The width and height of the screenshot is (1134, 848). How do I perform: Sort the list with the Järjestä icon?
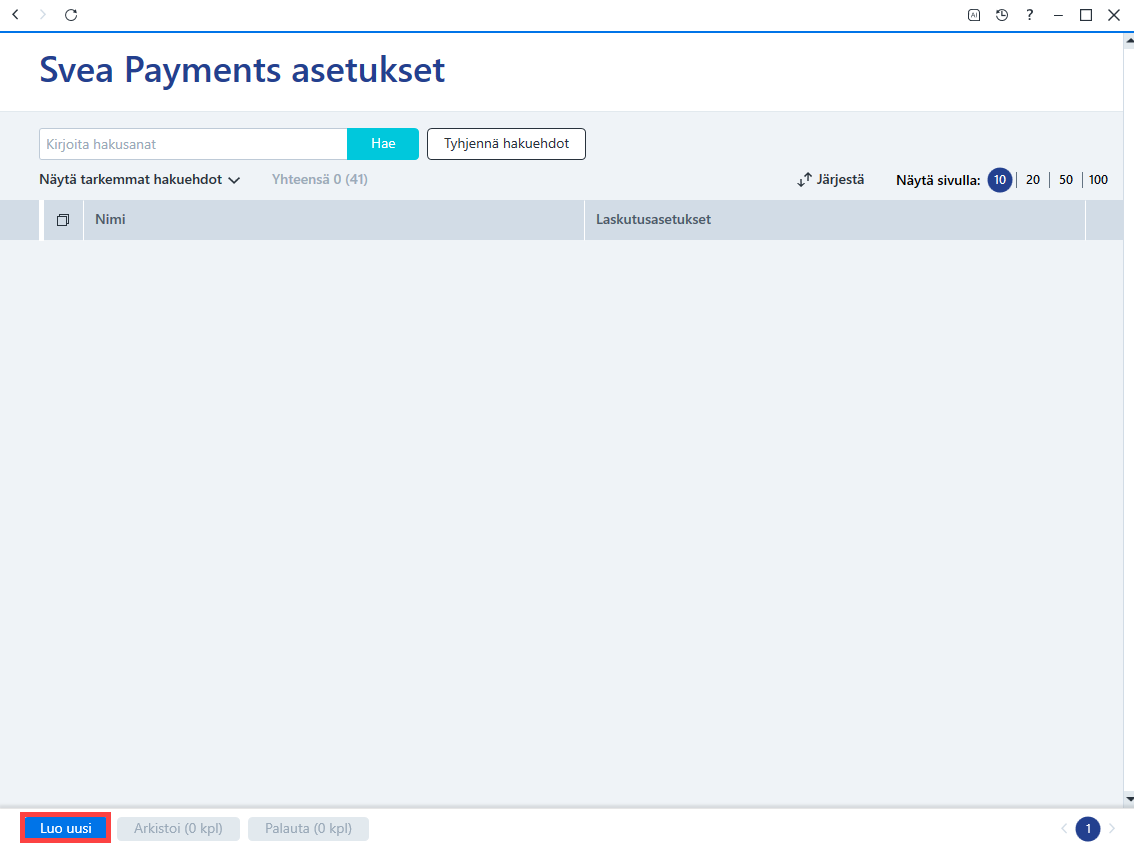[804, 180]
